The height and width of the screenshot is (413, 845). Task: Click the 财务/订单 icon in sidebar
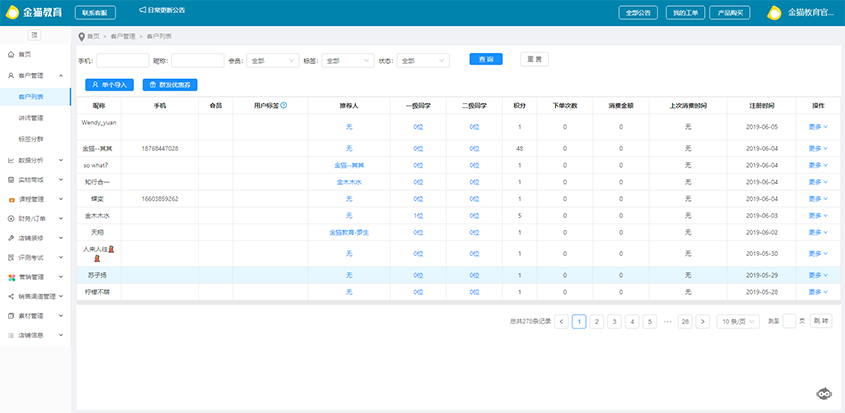(x=11, y=218)
